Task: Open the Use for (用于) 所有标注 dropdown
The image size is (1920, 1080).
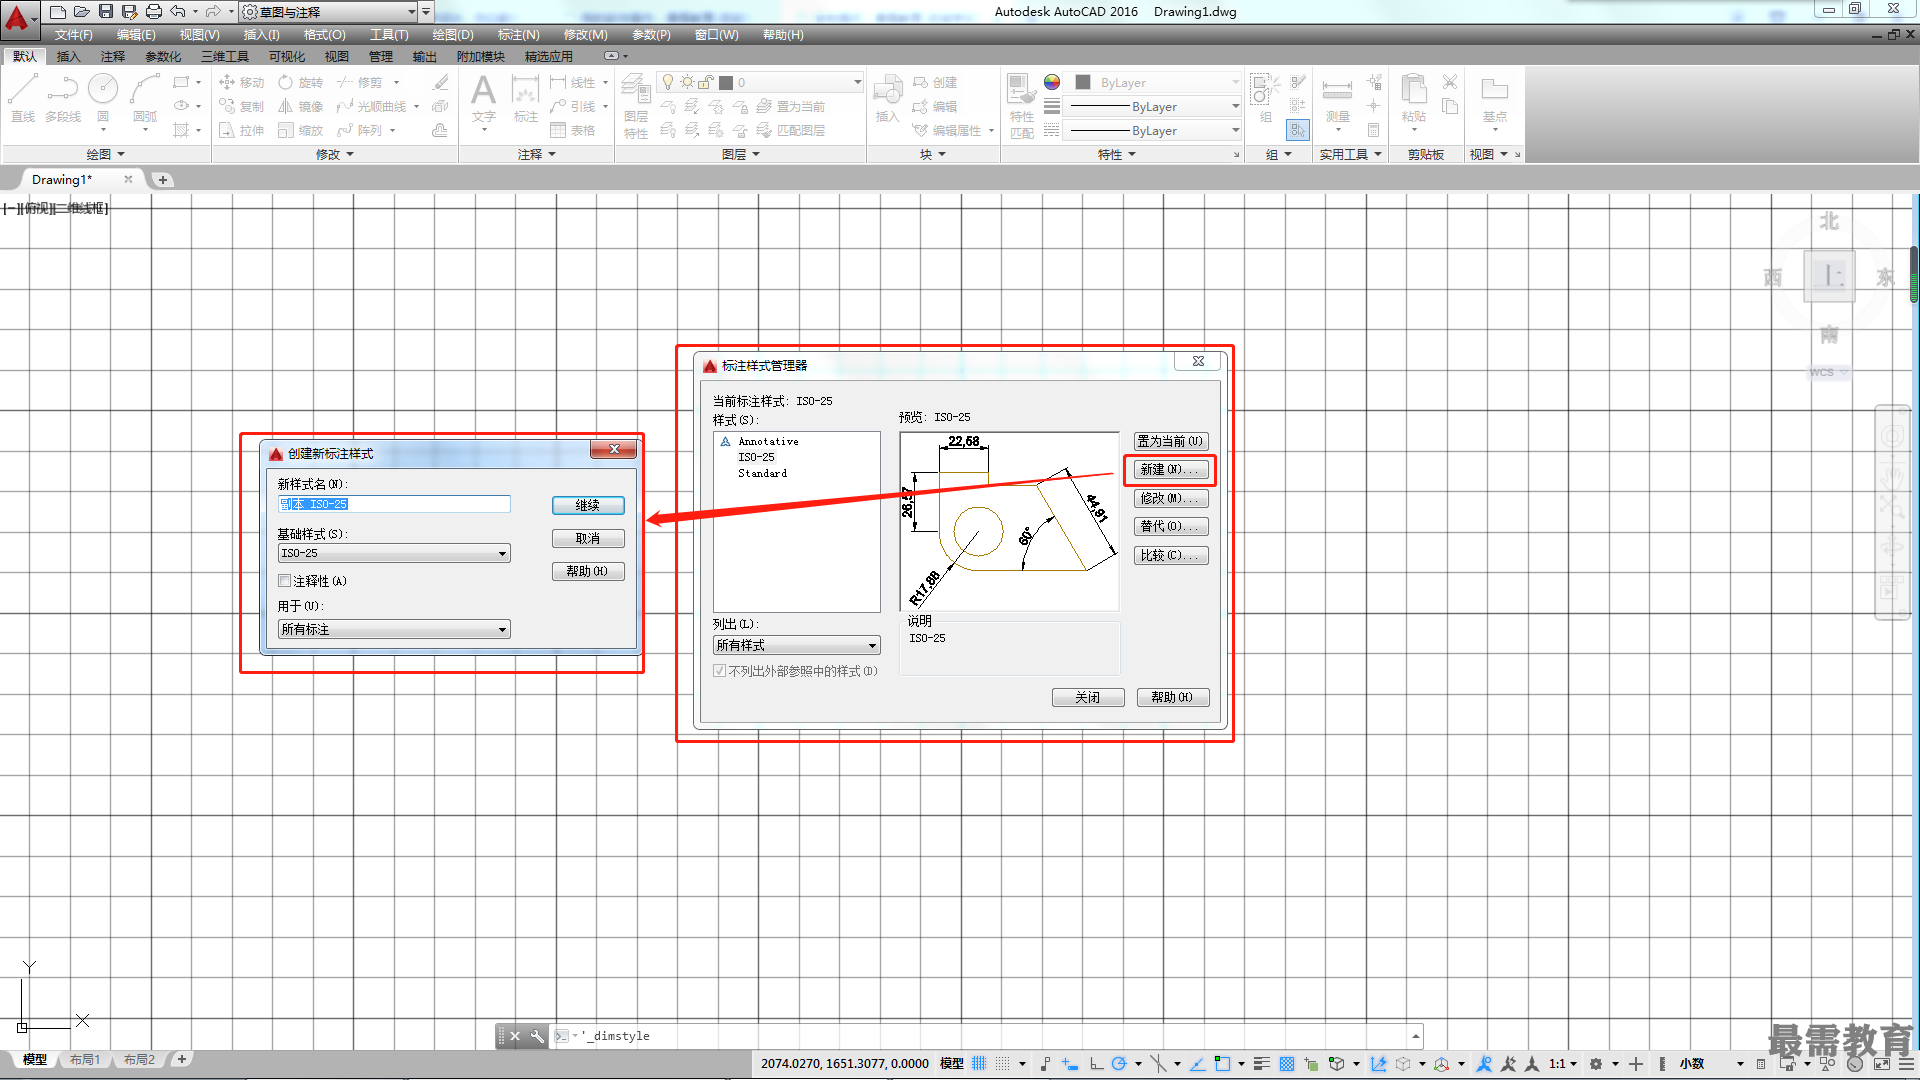Action: pyautogui.click(x=394, y=629)
